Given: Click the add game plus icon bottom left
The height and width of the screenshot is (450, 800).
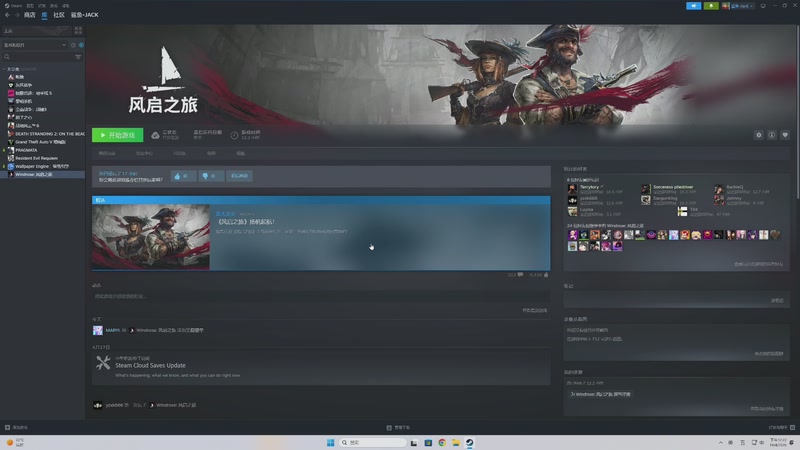Looking at the screenshot, I should [x=7, y=428].
